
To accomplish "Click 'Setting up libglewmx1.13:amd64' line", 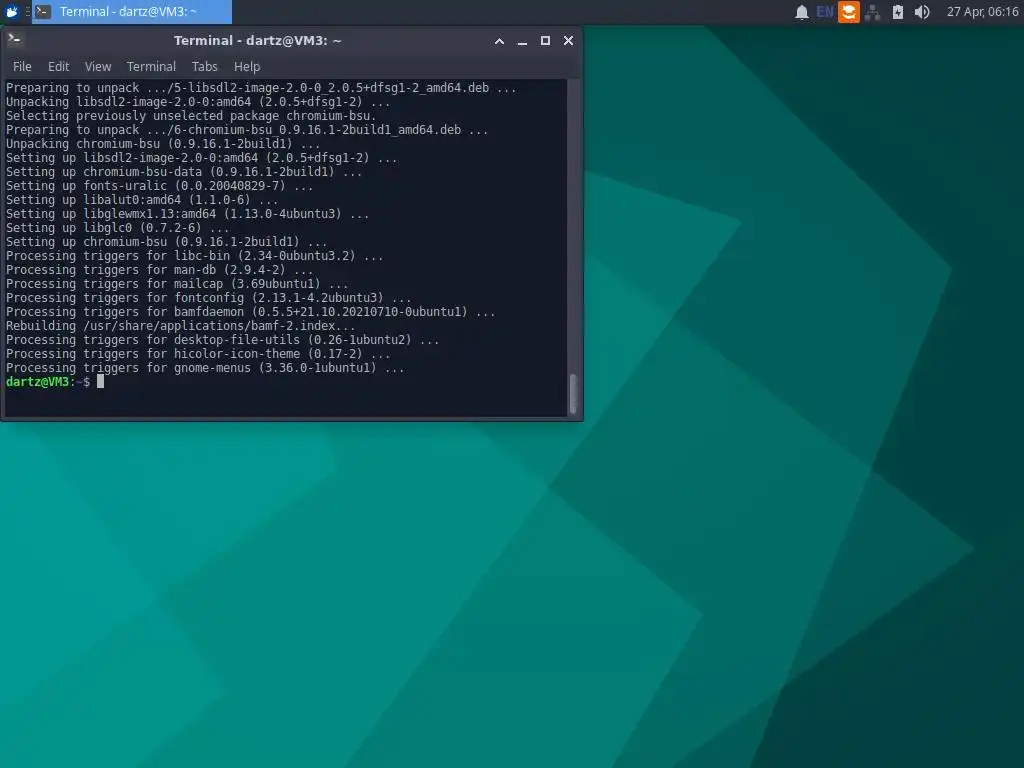I will (187, 214).
